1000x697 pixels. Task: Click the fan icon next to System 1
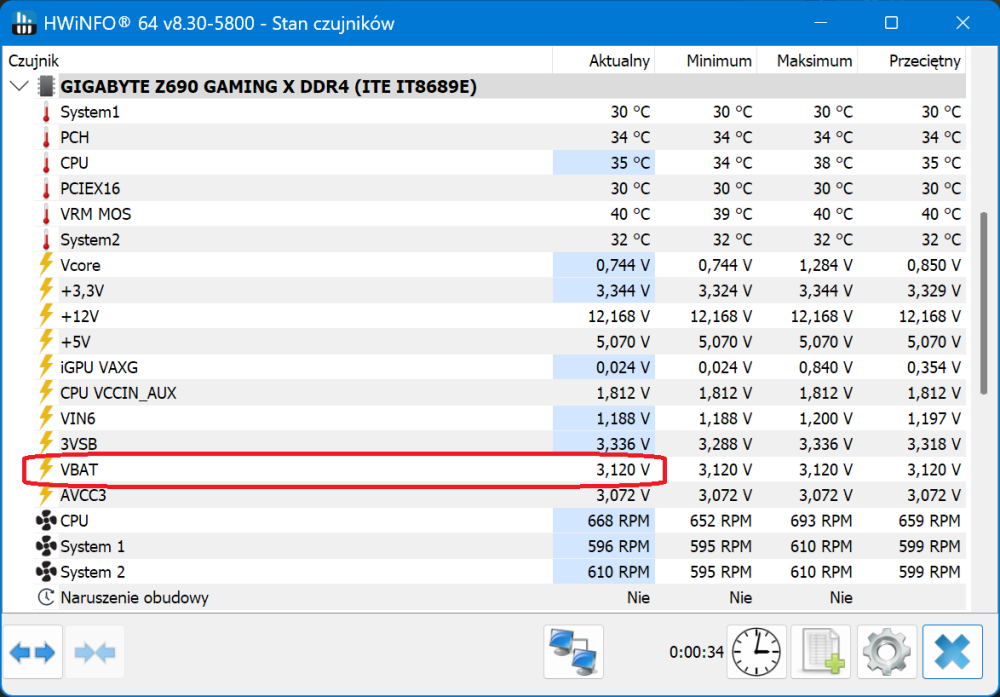pyautogui.click(x=46, y=546)
